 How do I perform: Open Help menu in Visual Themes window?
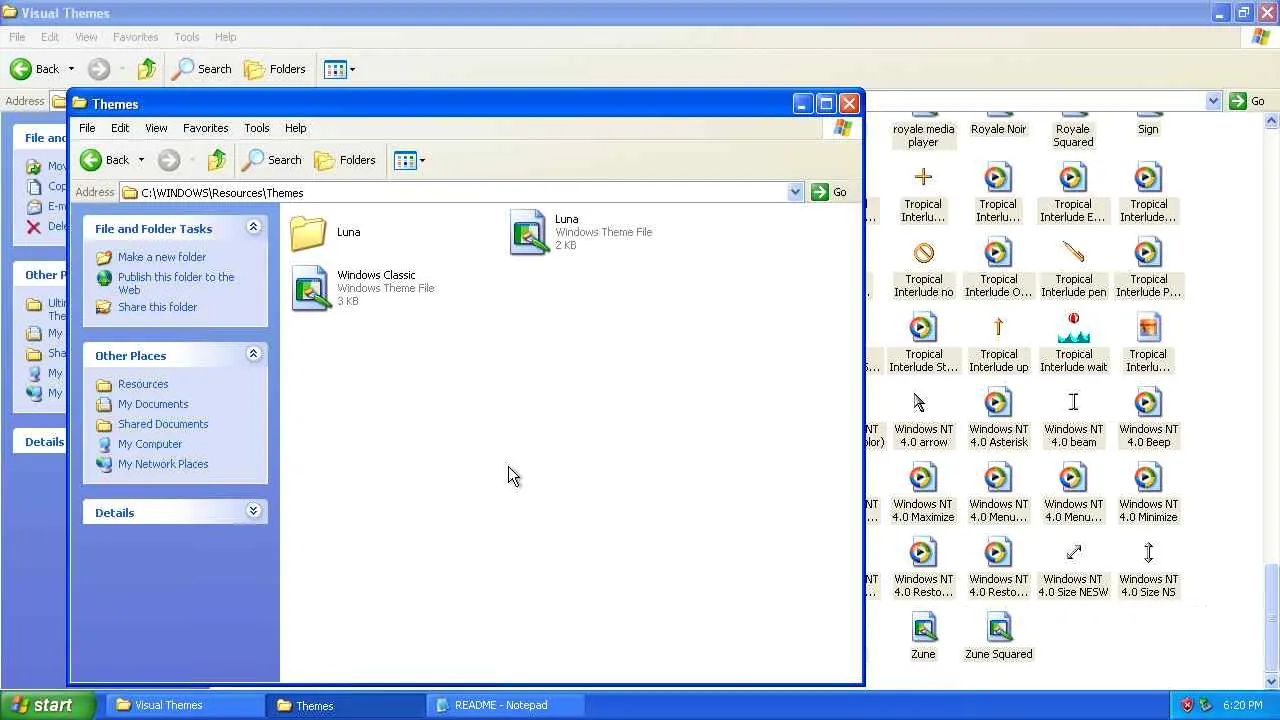pyautogui.click(x=225, y=37)
